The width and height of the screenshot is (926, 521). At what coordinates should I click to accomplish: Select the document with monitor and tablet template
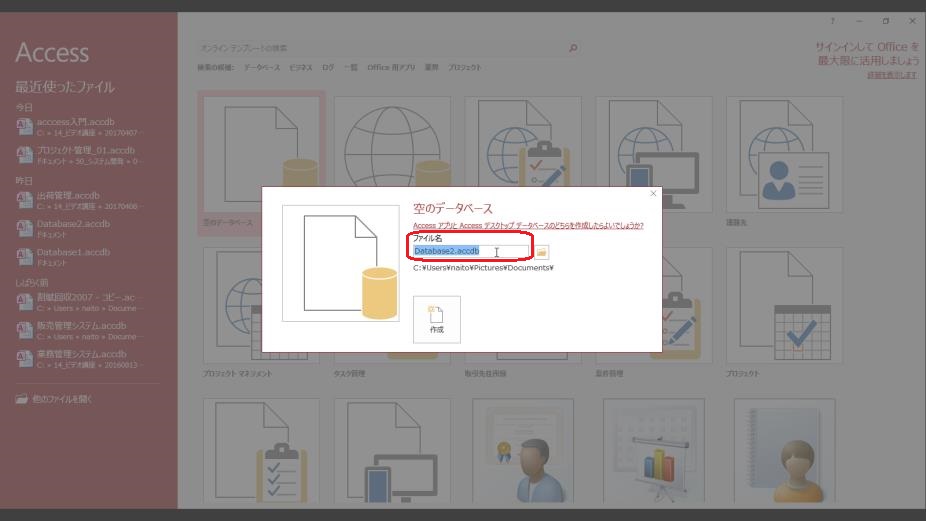(x=392, y=451)
